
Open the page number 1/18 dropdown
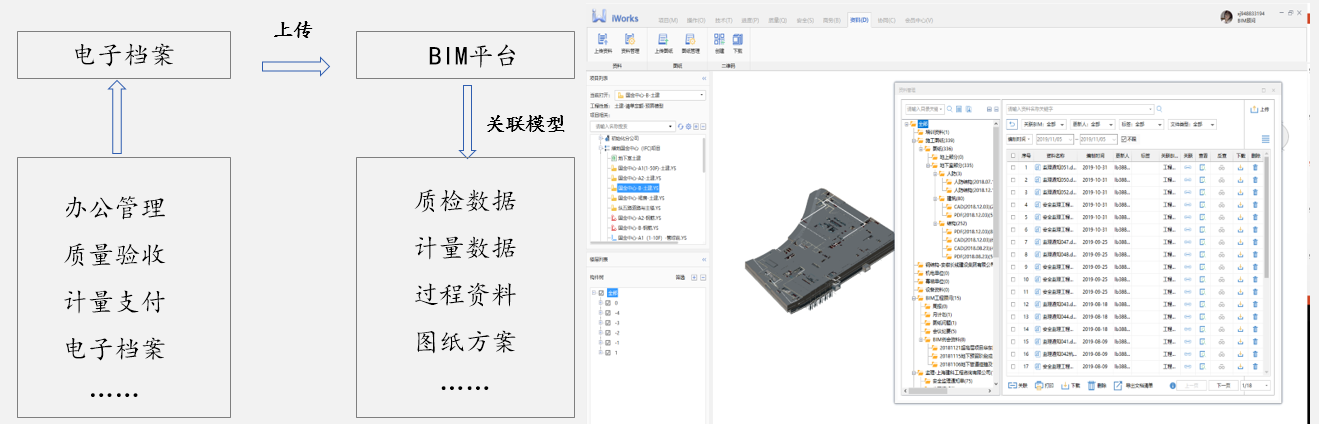1254,385
